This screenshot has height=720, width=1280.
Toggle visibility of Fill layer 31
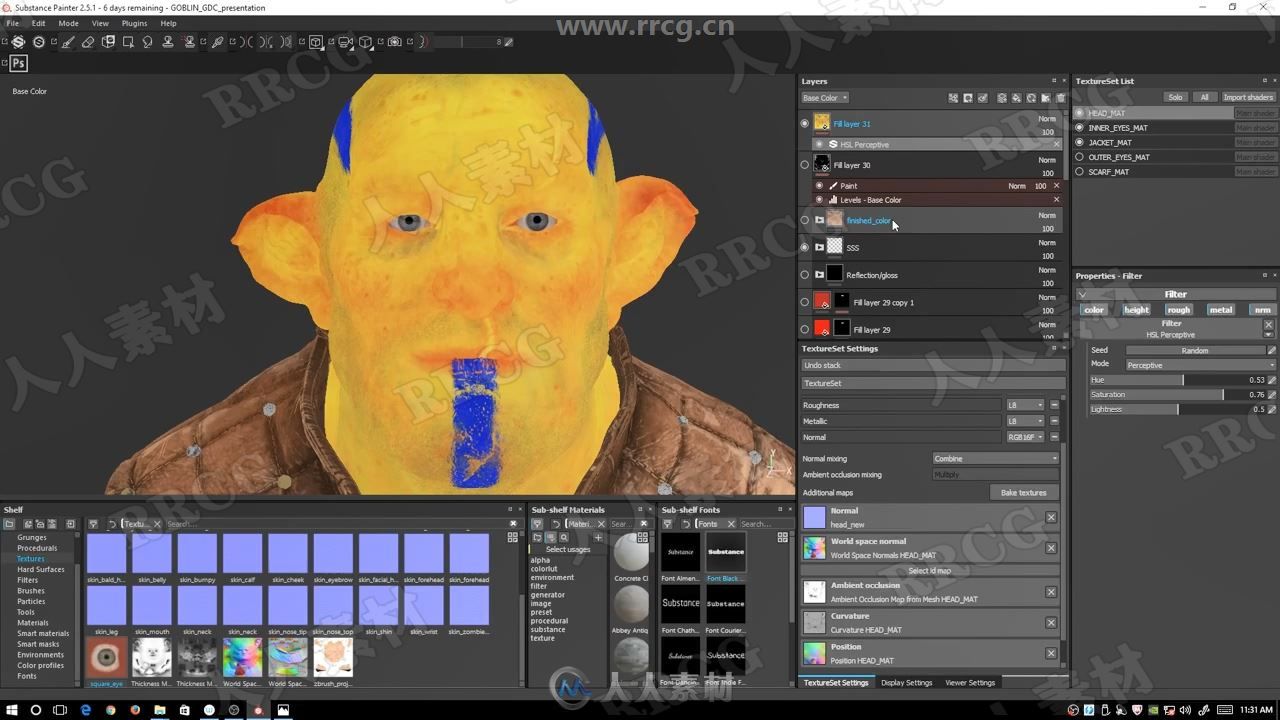pyautogui.click(x=805, y=124)
